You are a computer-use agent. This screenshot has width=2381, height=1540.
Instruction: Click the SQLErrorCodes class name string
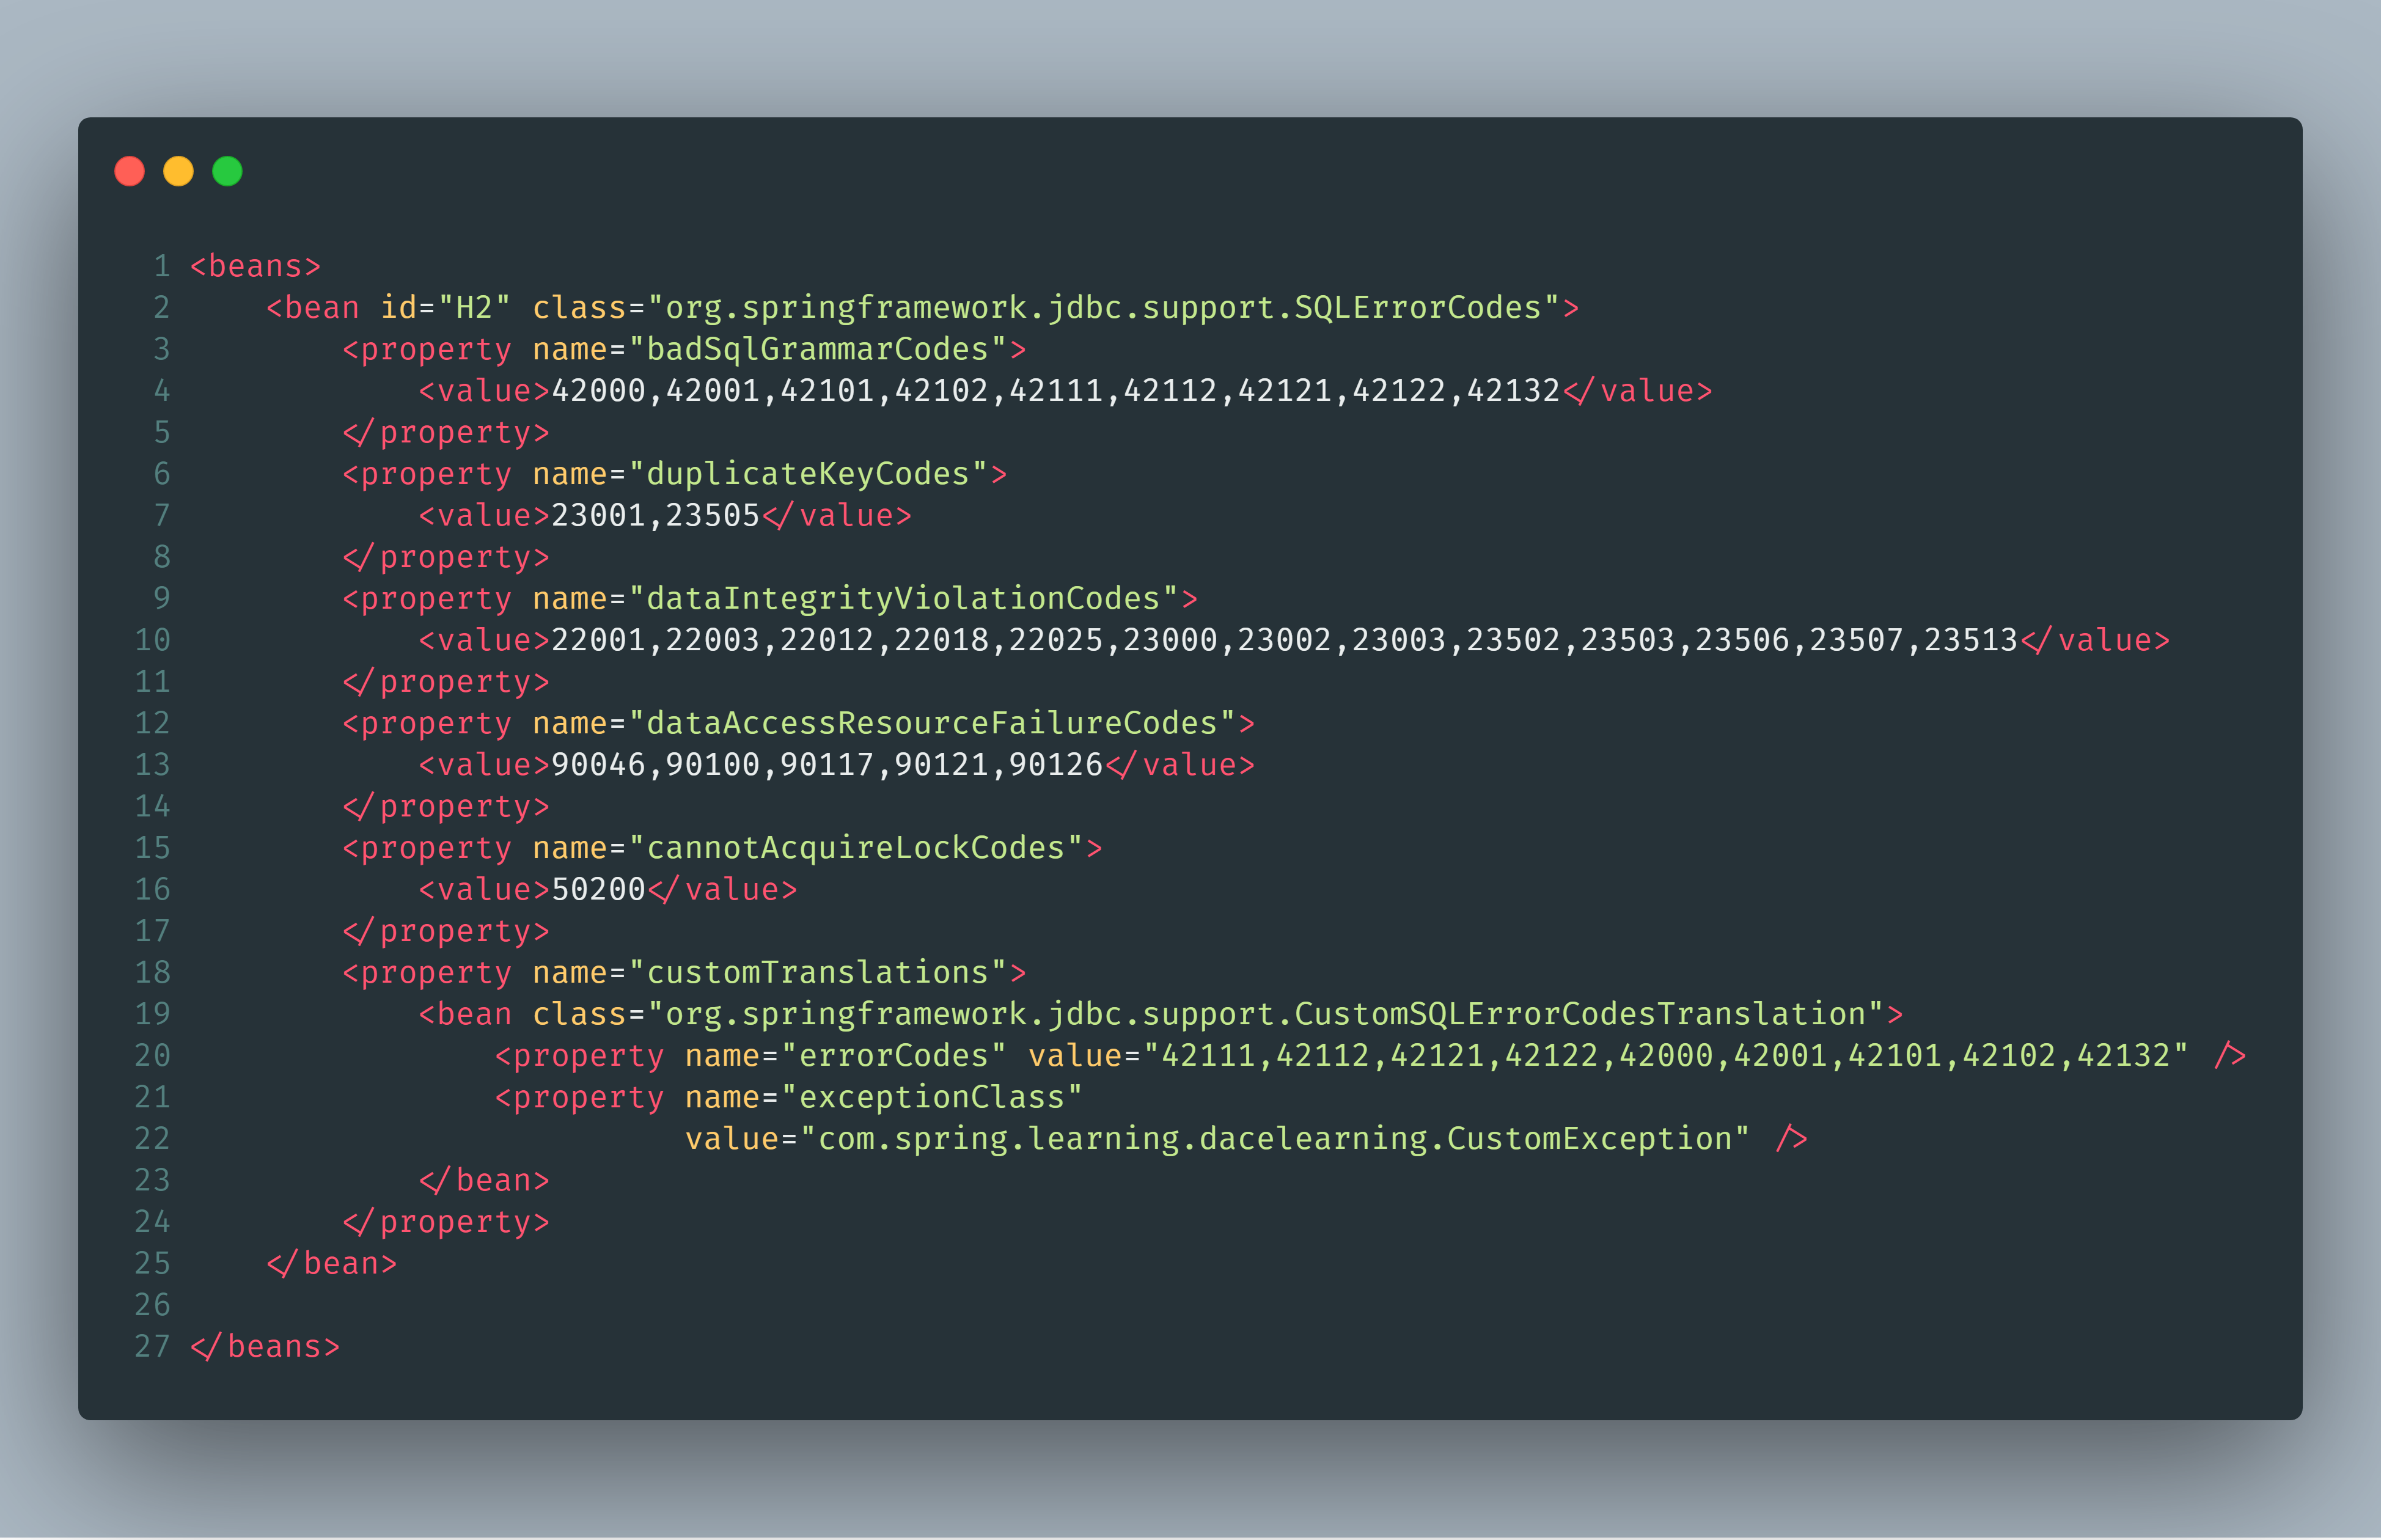click(x=1104, y=308)
